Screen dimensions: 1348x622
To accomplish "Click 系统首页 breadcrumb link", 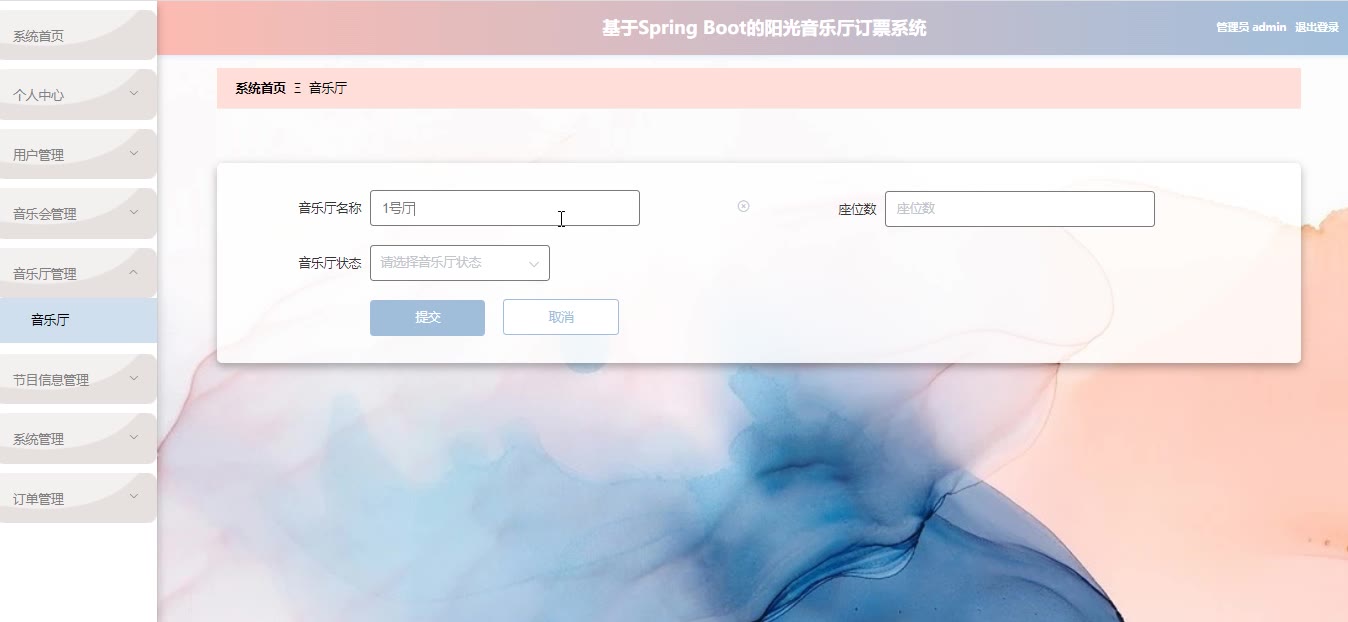I will pyautogui.click(x=260, y=88).
